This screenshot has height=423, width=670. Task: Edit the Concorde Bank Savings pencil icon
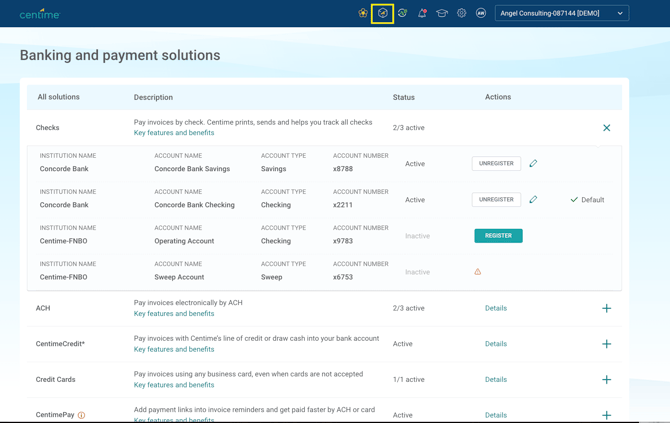533,163
